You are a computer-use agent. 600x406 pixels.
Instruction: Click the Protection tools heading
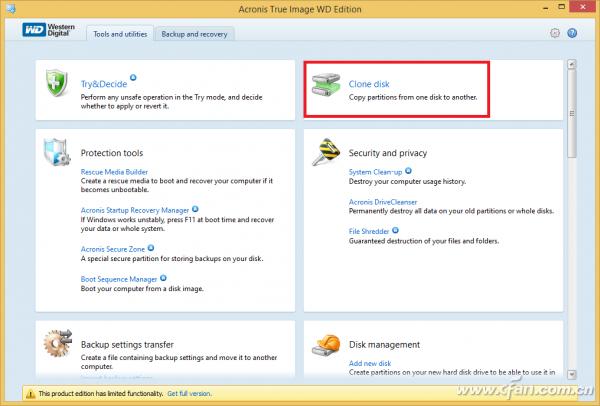(112, 153)
